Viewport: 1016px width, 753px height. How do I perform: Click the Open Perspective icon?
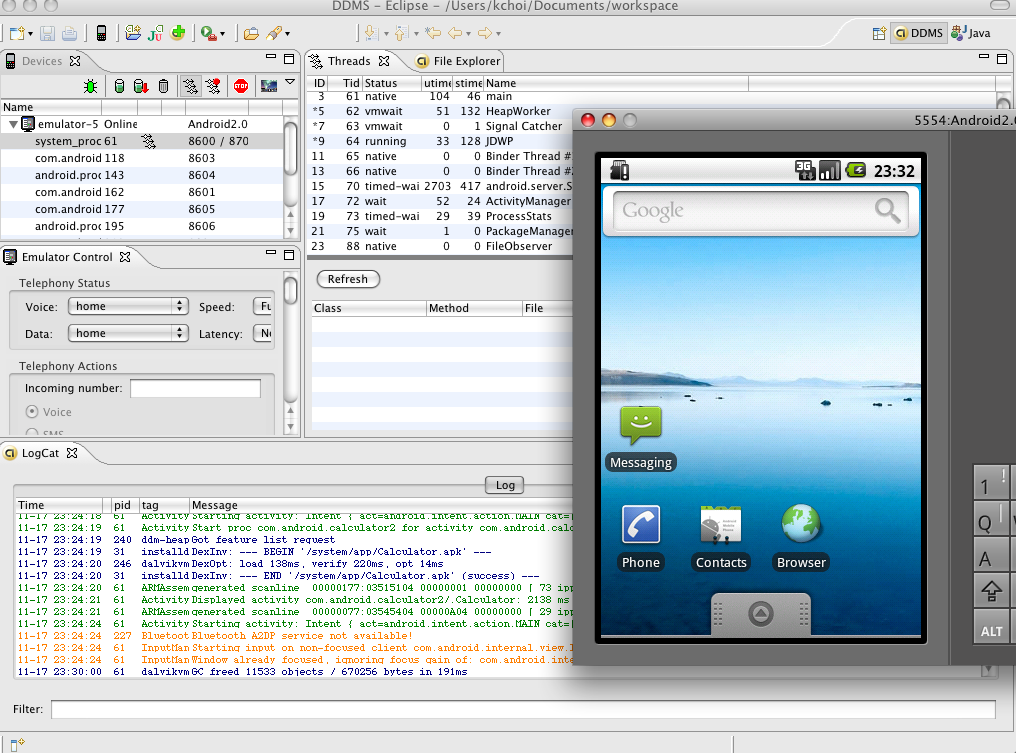click(879, 33)
